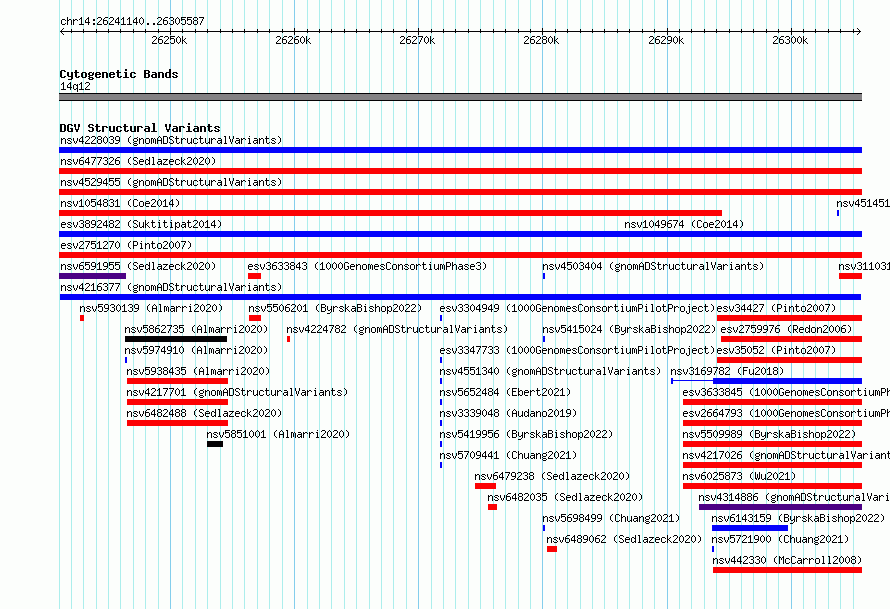890x609 pixels.
Task: Select the blue bar of nsv4228039
Action: point(460,150)
